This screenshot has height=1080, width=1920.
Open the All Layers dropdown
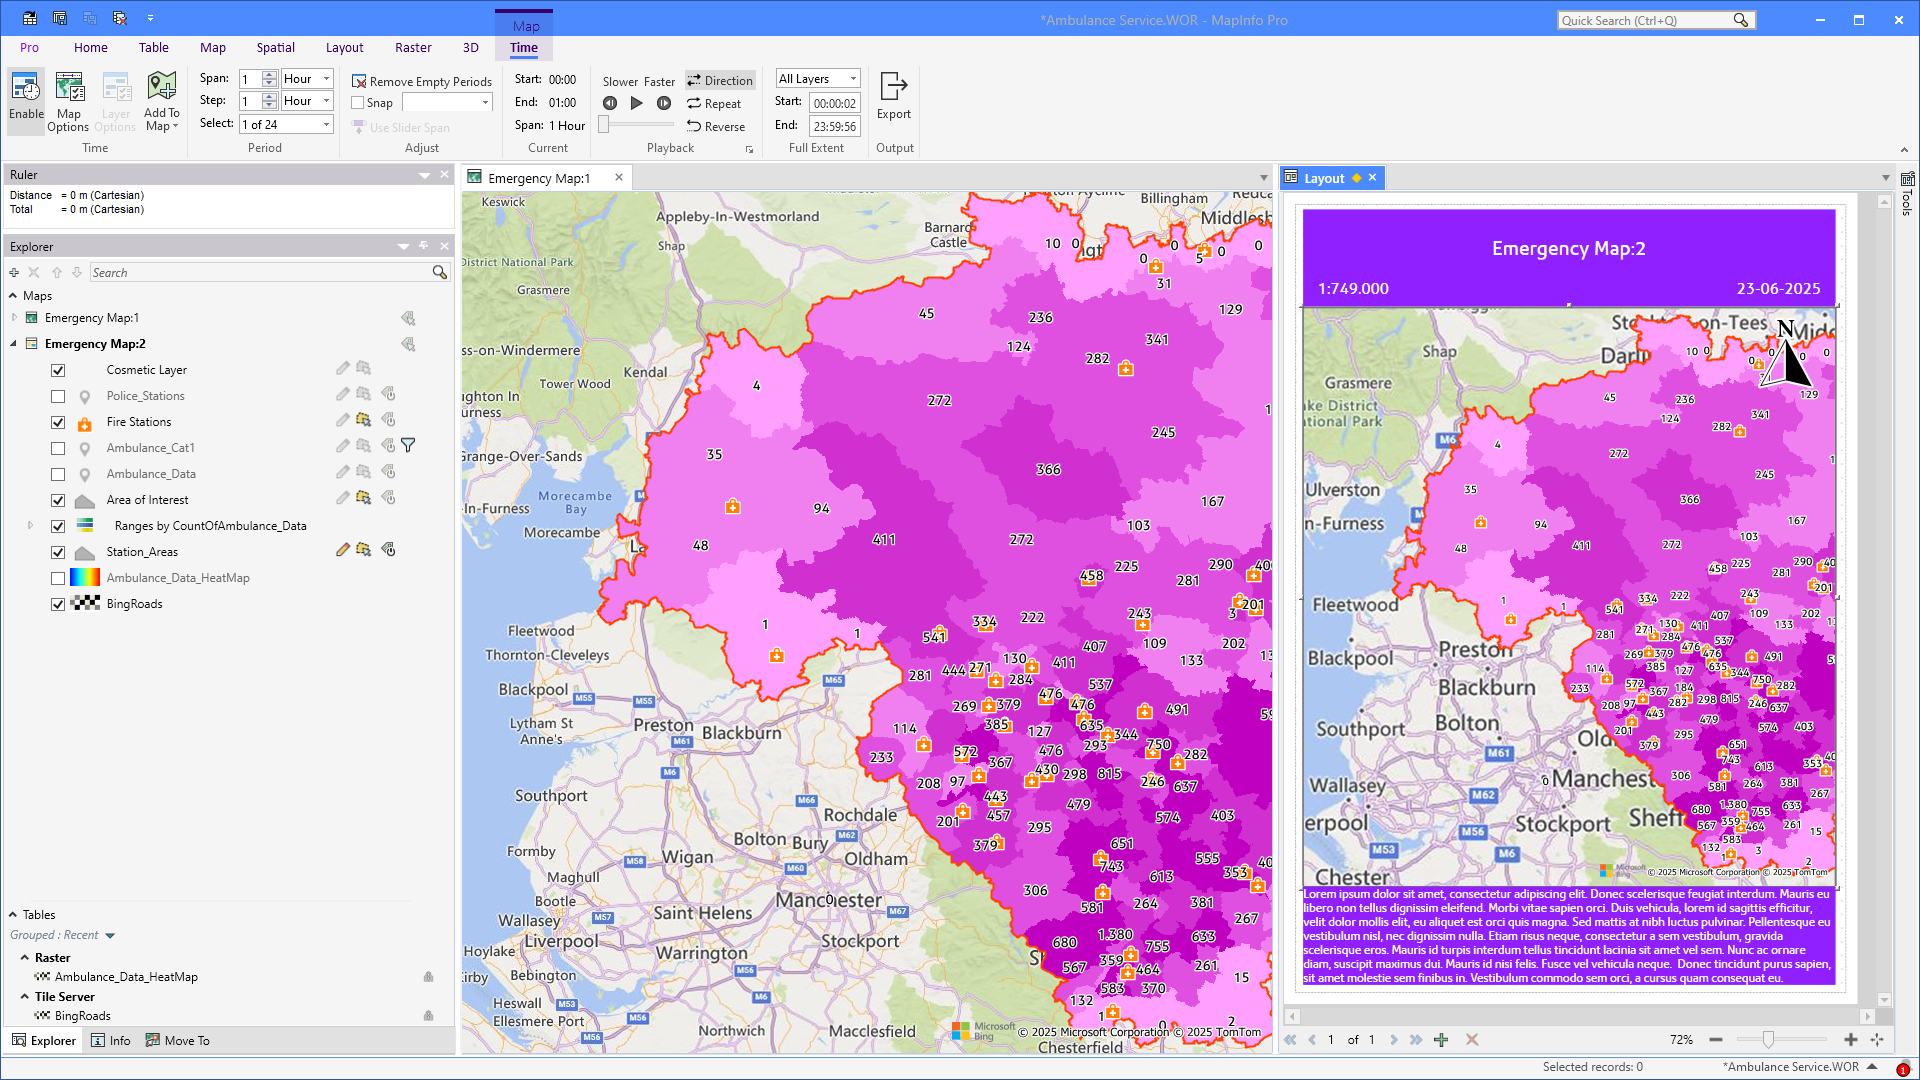point(818,79)
